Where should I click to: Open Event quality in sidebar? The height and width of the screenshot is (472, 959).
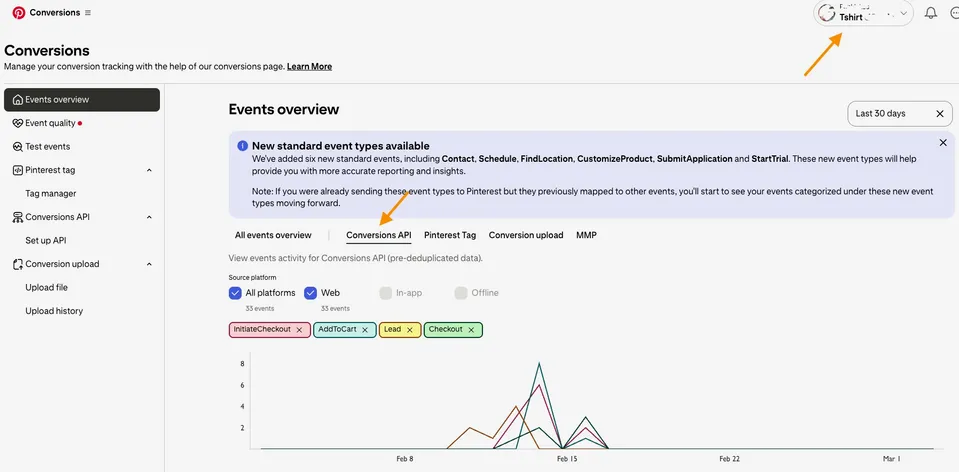click(50, 124)
